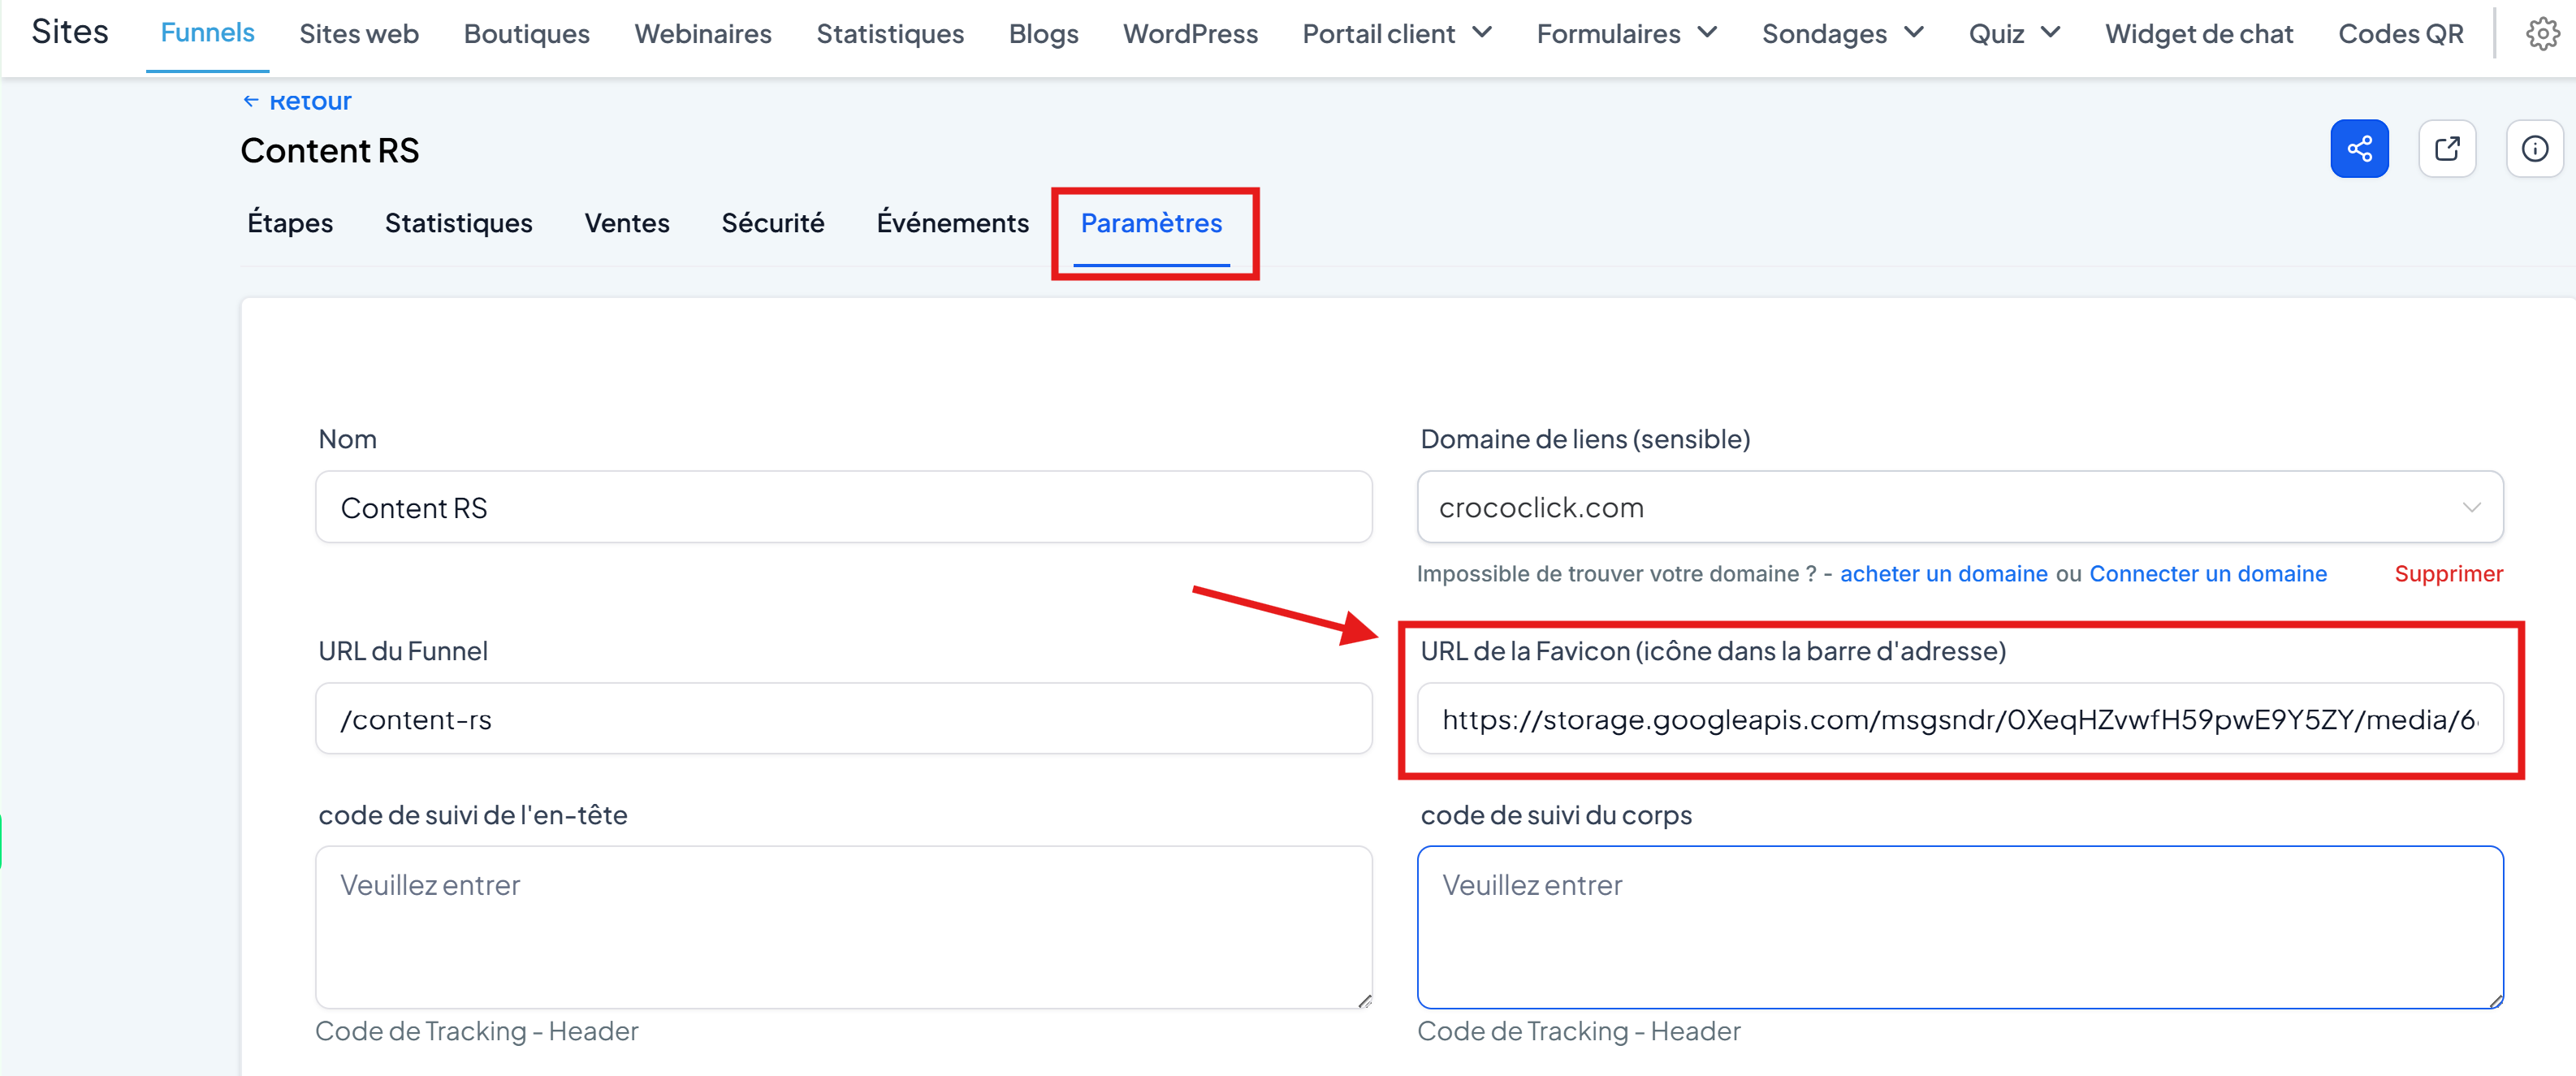Click the acheter un domaine link
The width and height of the screenshot is (2576, 1076).
[x=1943, y=574]
